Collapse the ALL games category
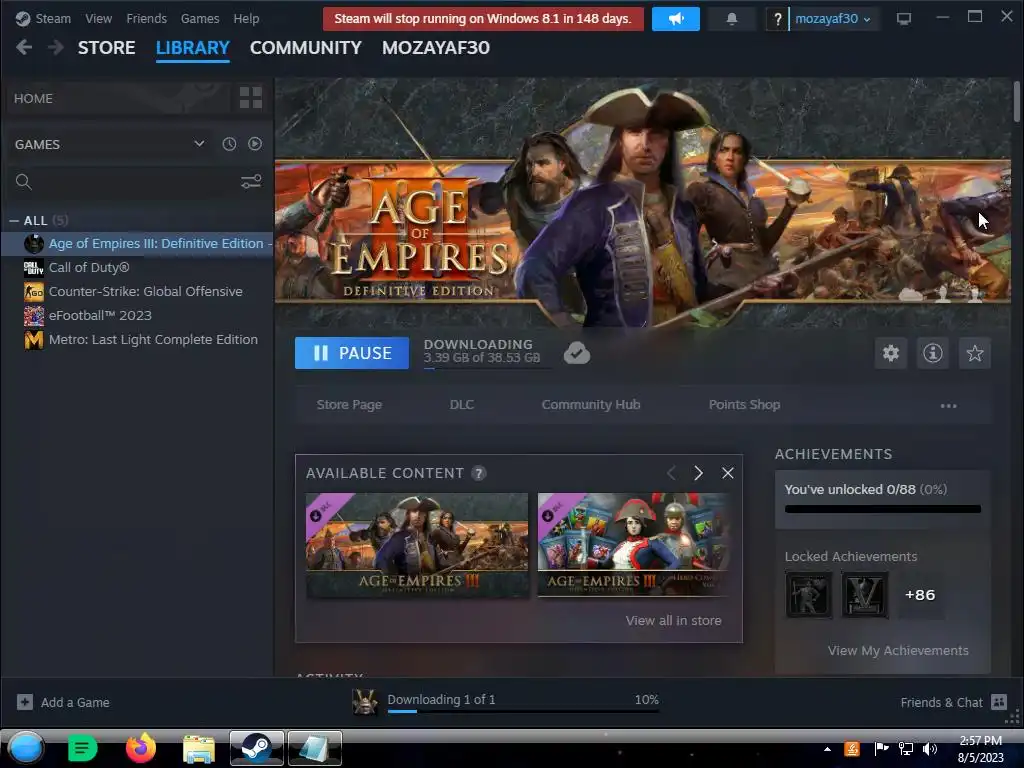Screen dimensions: 1024x768 (14, 221)
